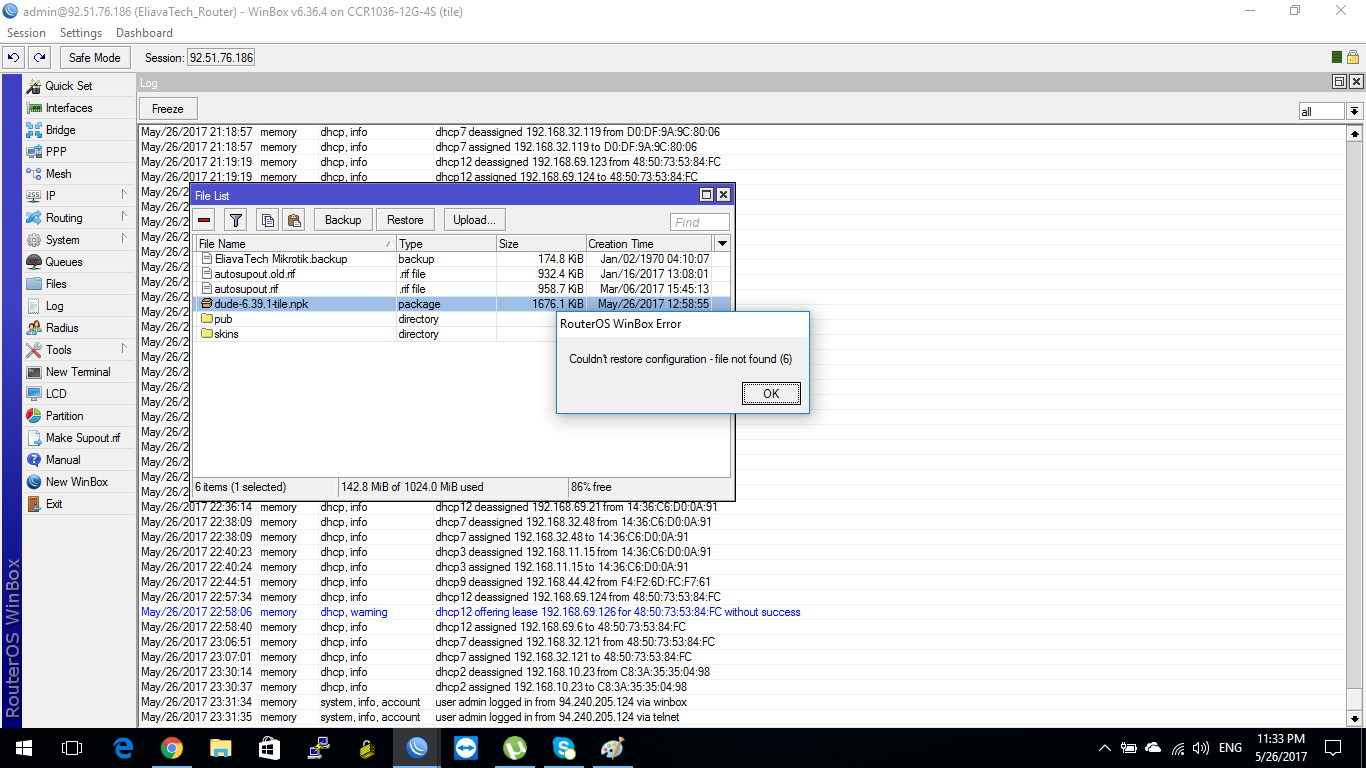Open Radius from the sidebar

pyautogui.click(x=62, y=328)
